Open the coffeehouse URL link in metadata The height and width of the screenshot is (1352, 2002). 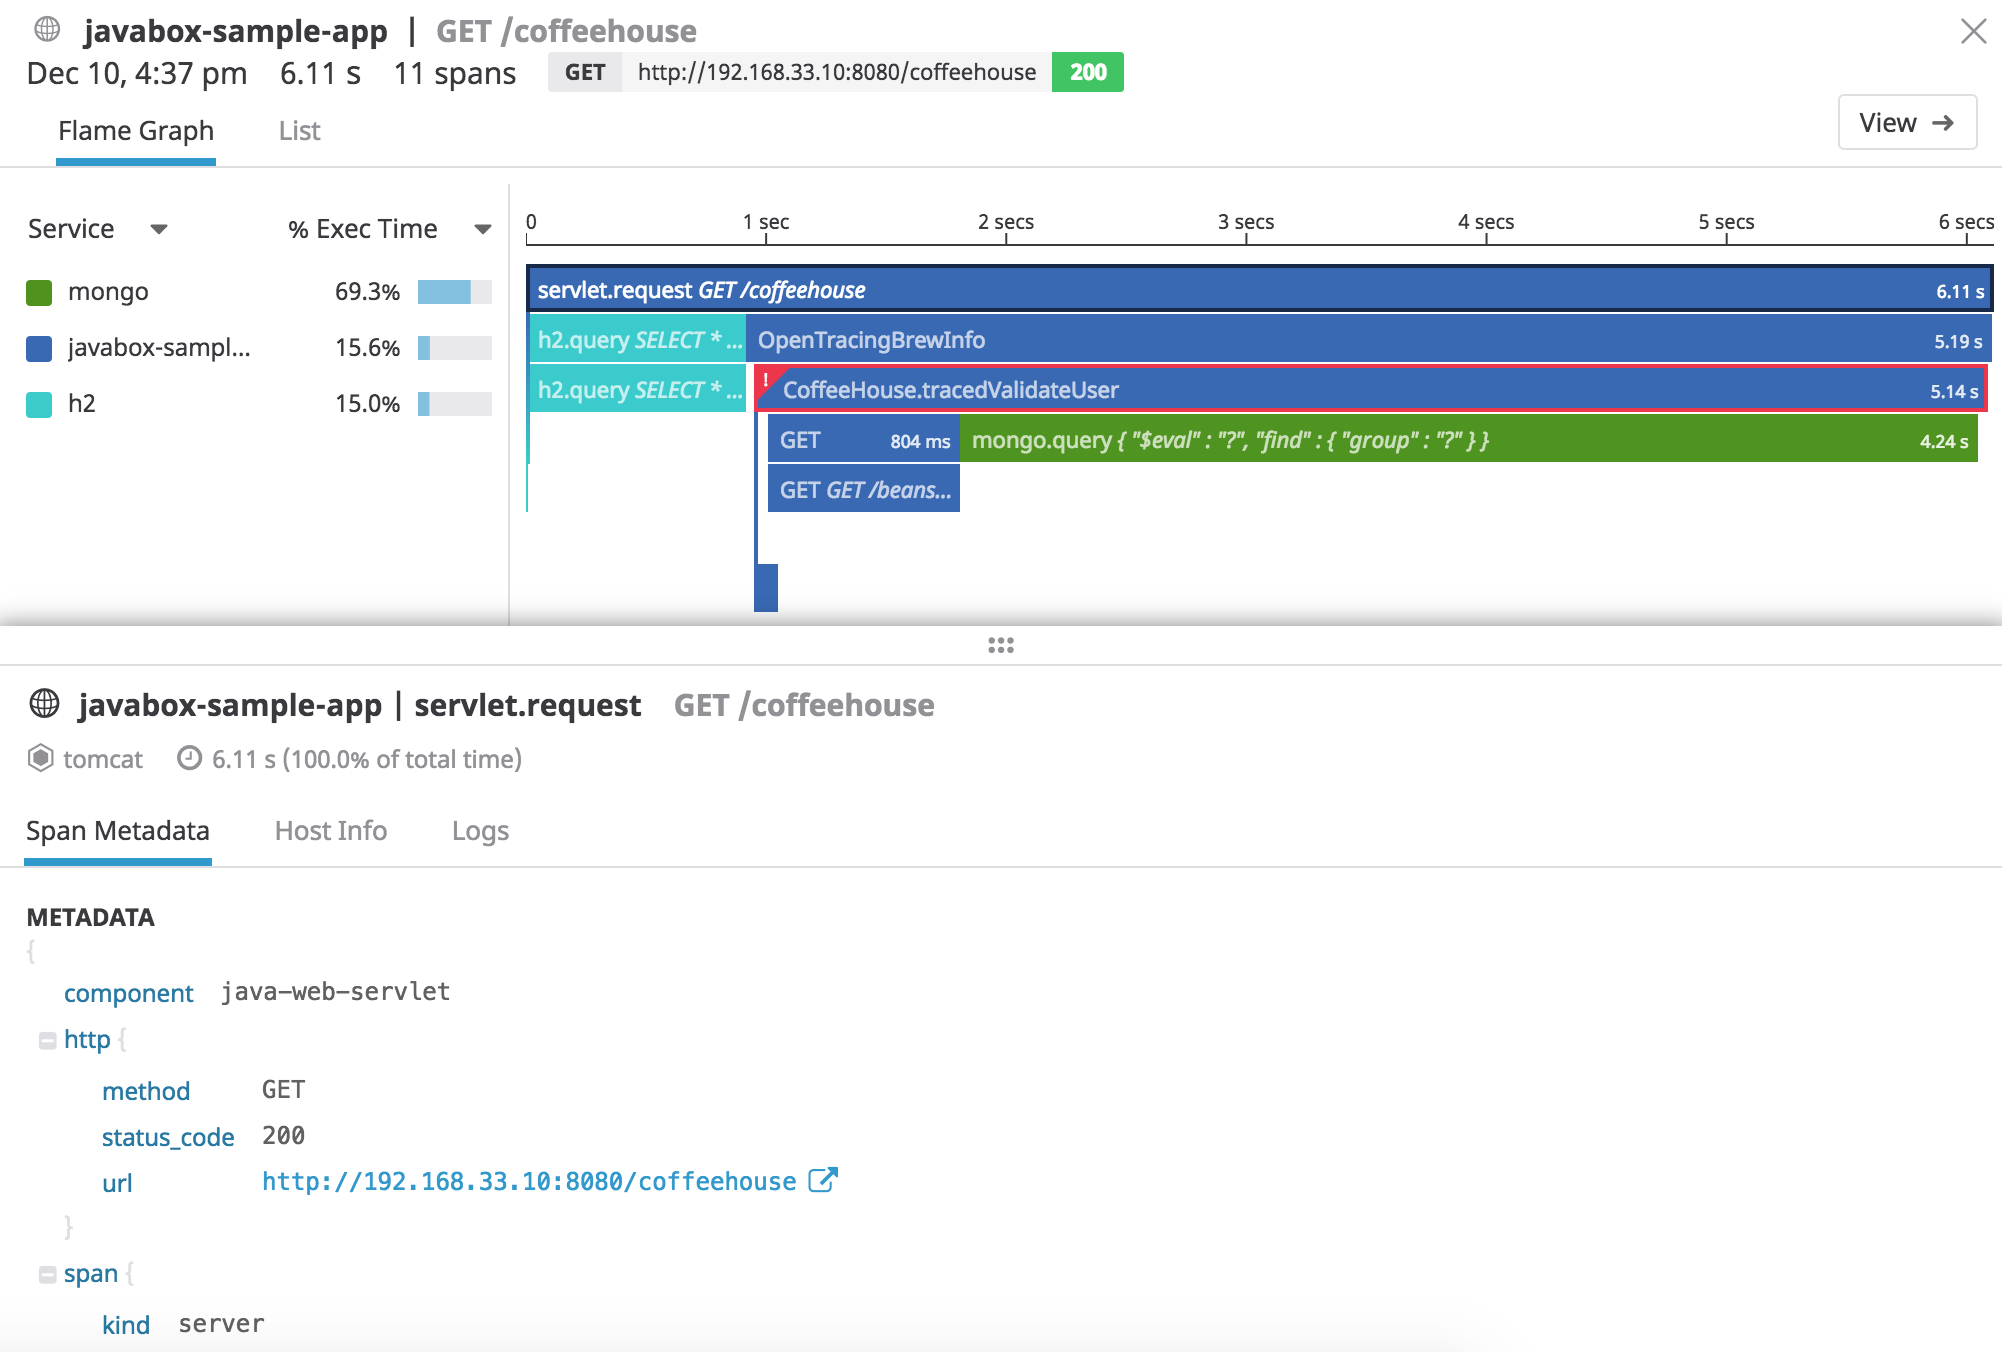525,1181
